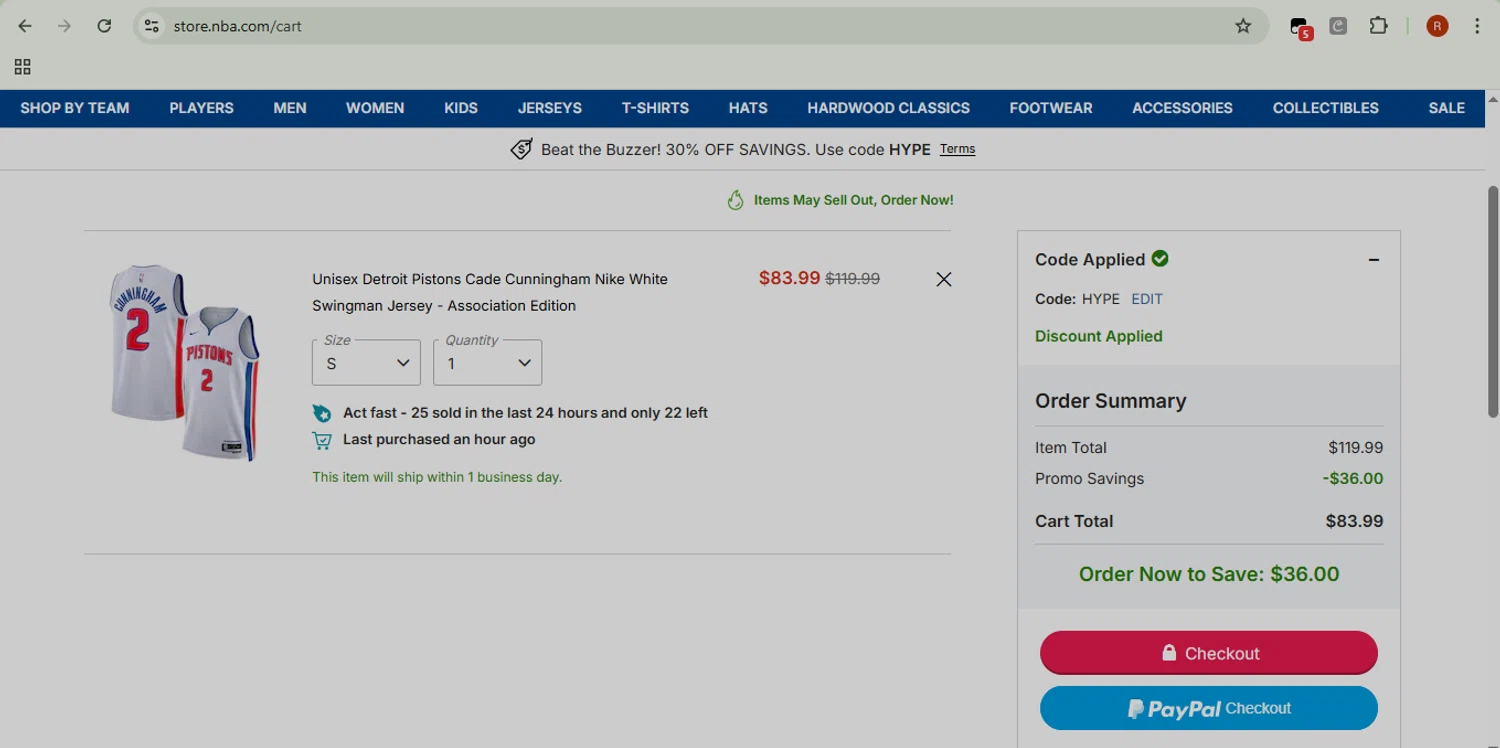Click the gray square extension icon next to the puzzle

point(1338,26)
